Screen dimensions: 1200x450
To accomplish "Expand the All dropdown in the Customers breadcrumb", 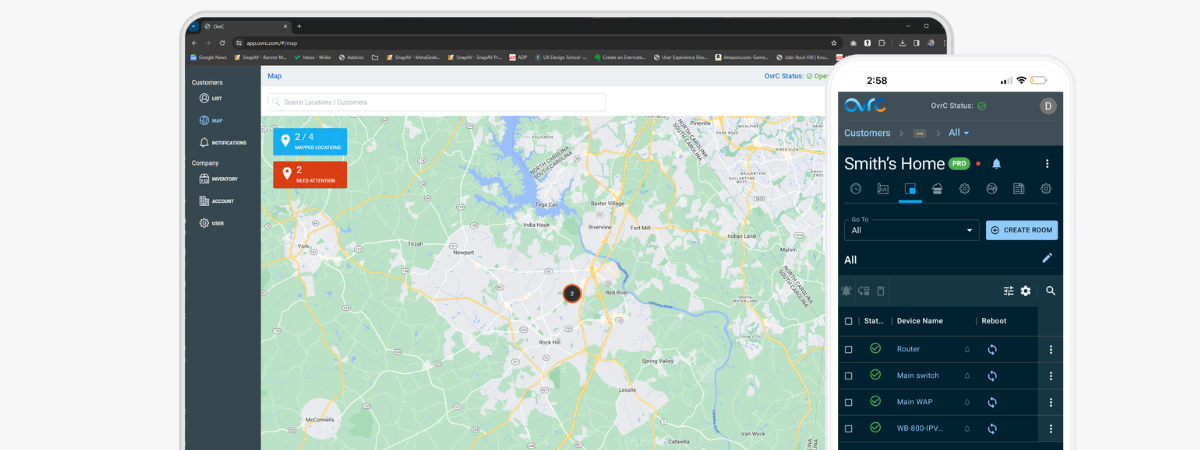I will point(959,133).
